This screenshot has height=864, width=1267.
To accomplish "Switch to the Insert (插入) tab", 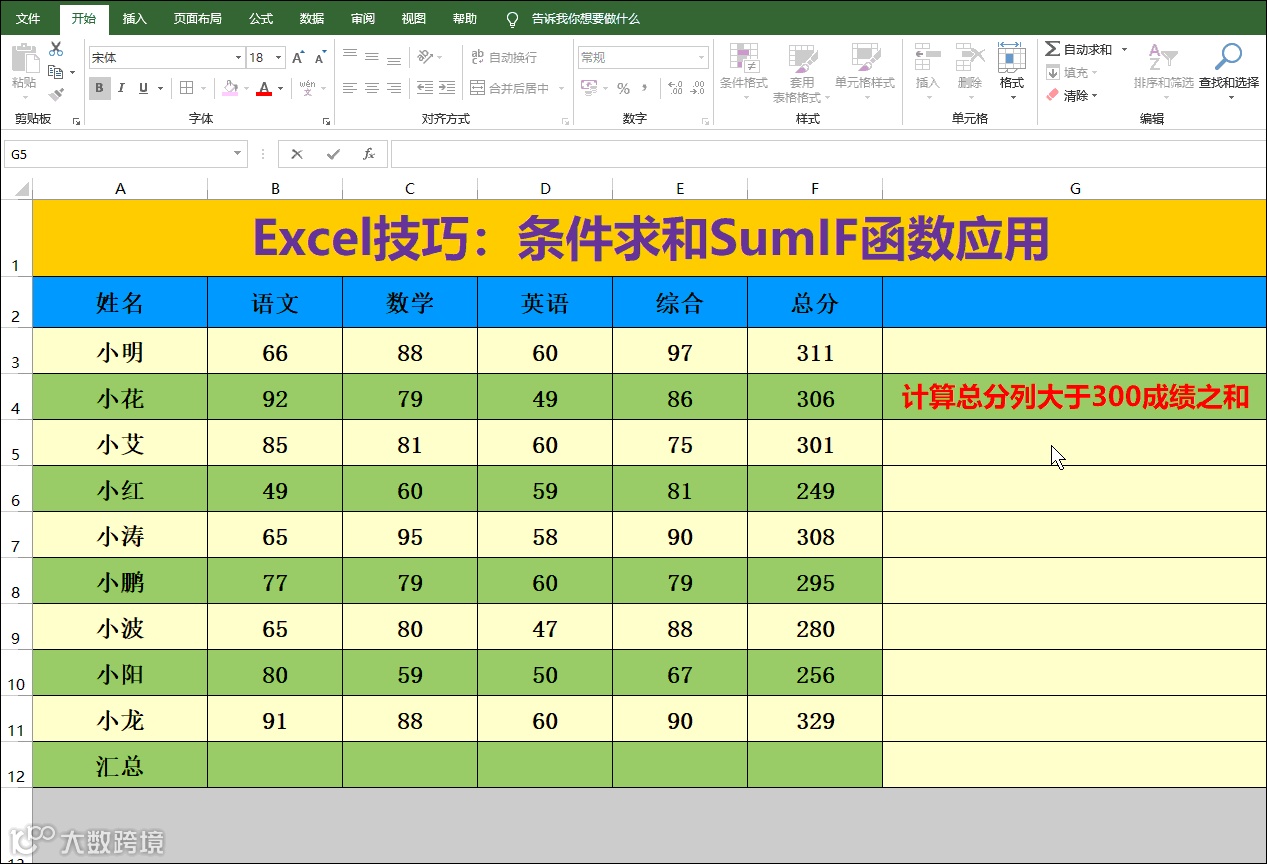I will pyautogui.click(x=134, y=18).
